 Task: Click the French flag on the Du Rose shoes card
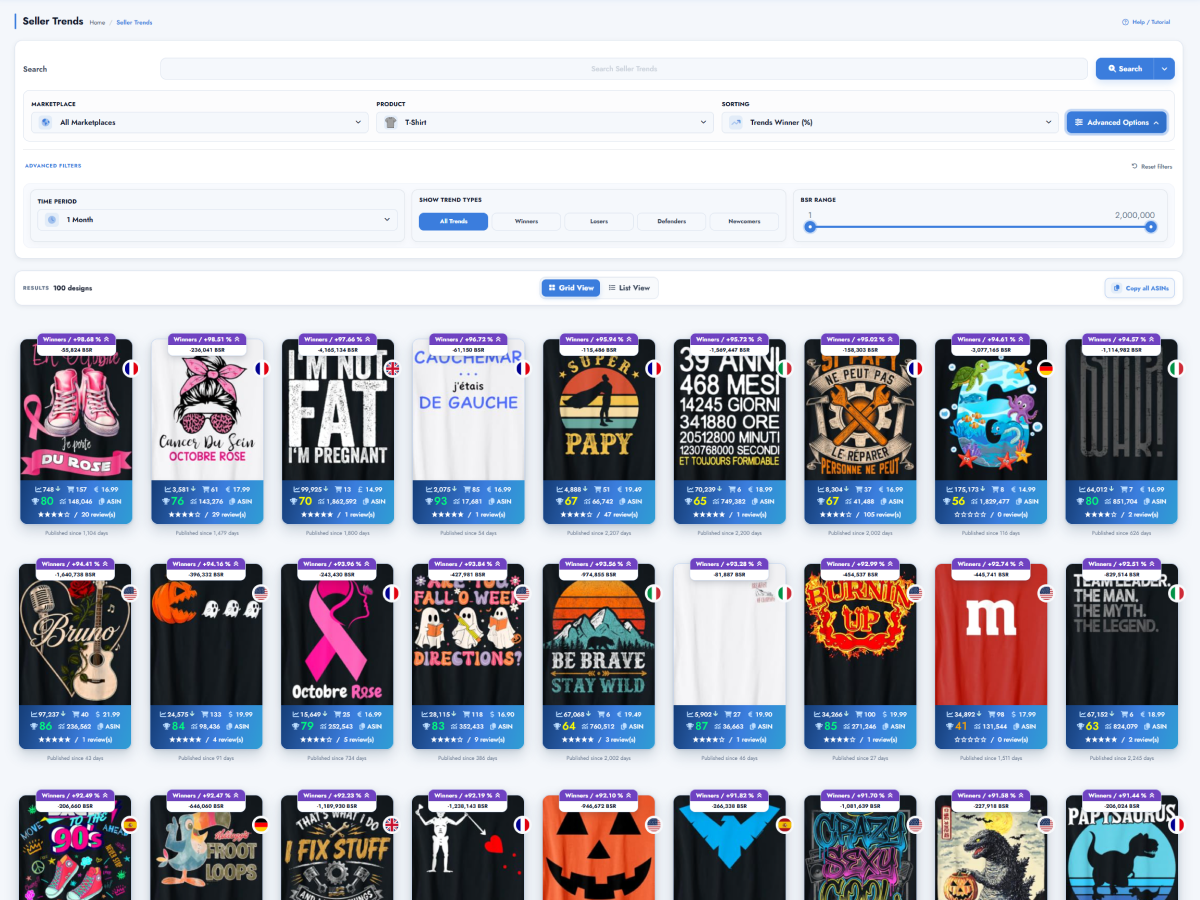132,368
